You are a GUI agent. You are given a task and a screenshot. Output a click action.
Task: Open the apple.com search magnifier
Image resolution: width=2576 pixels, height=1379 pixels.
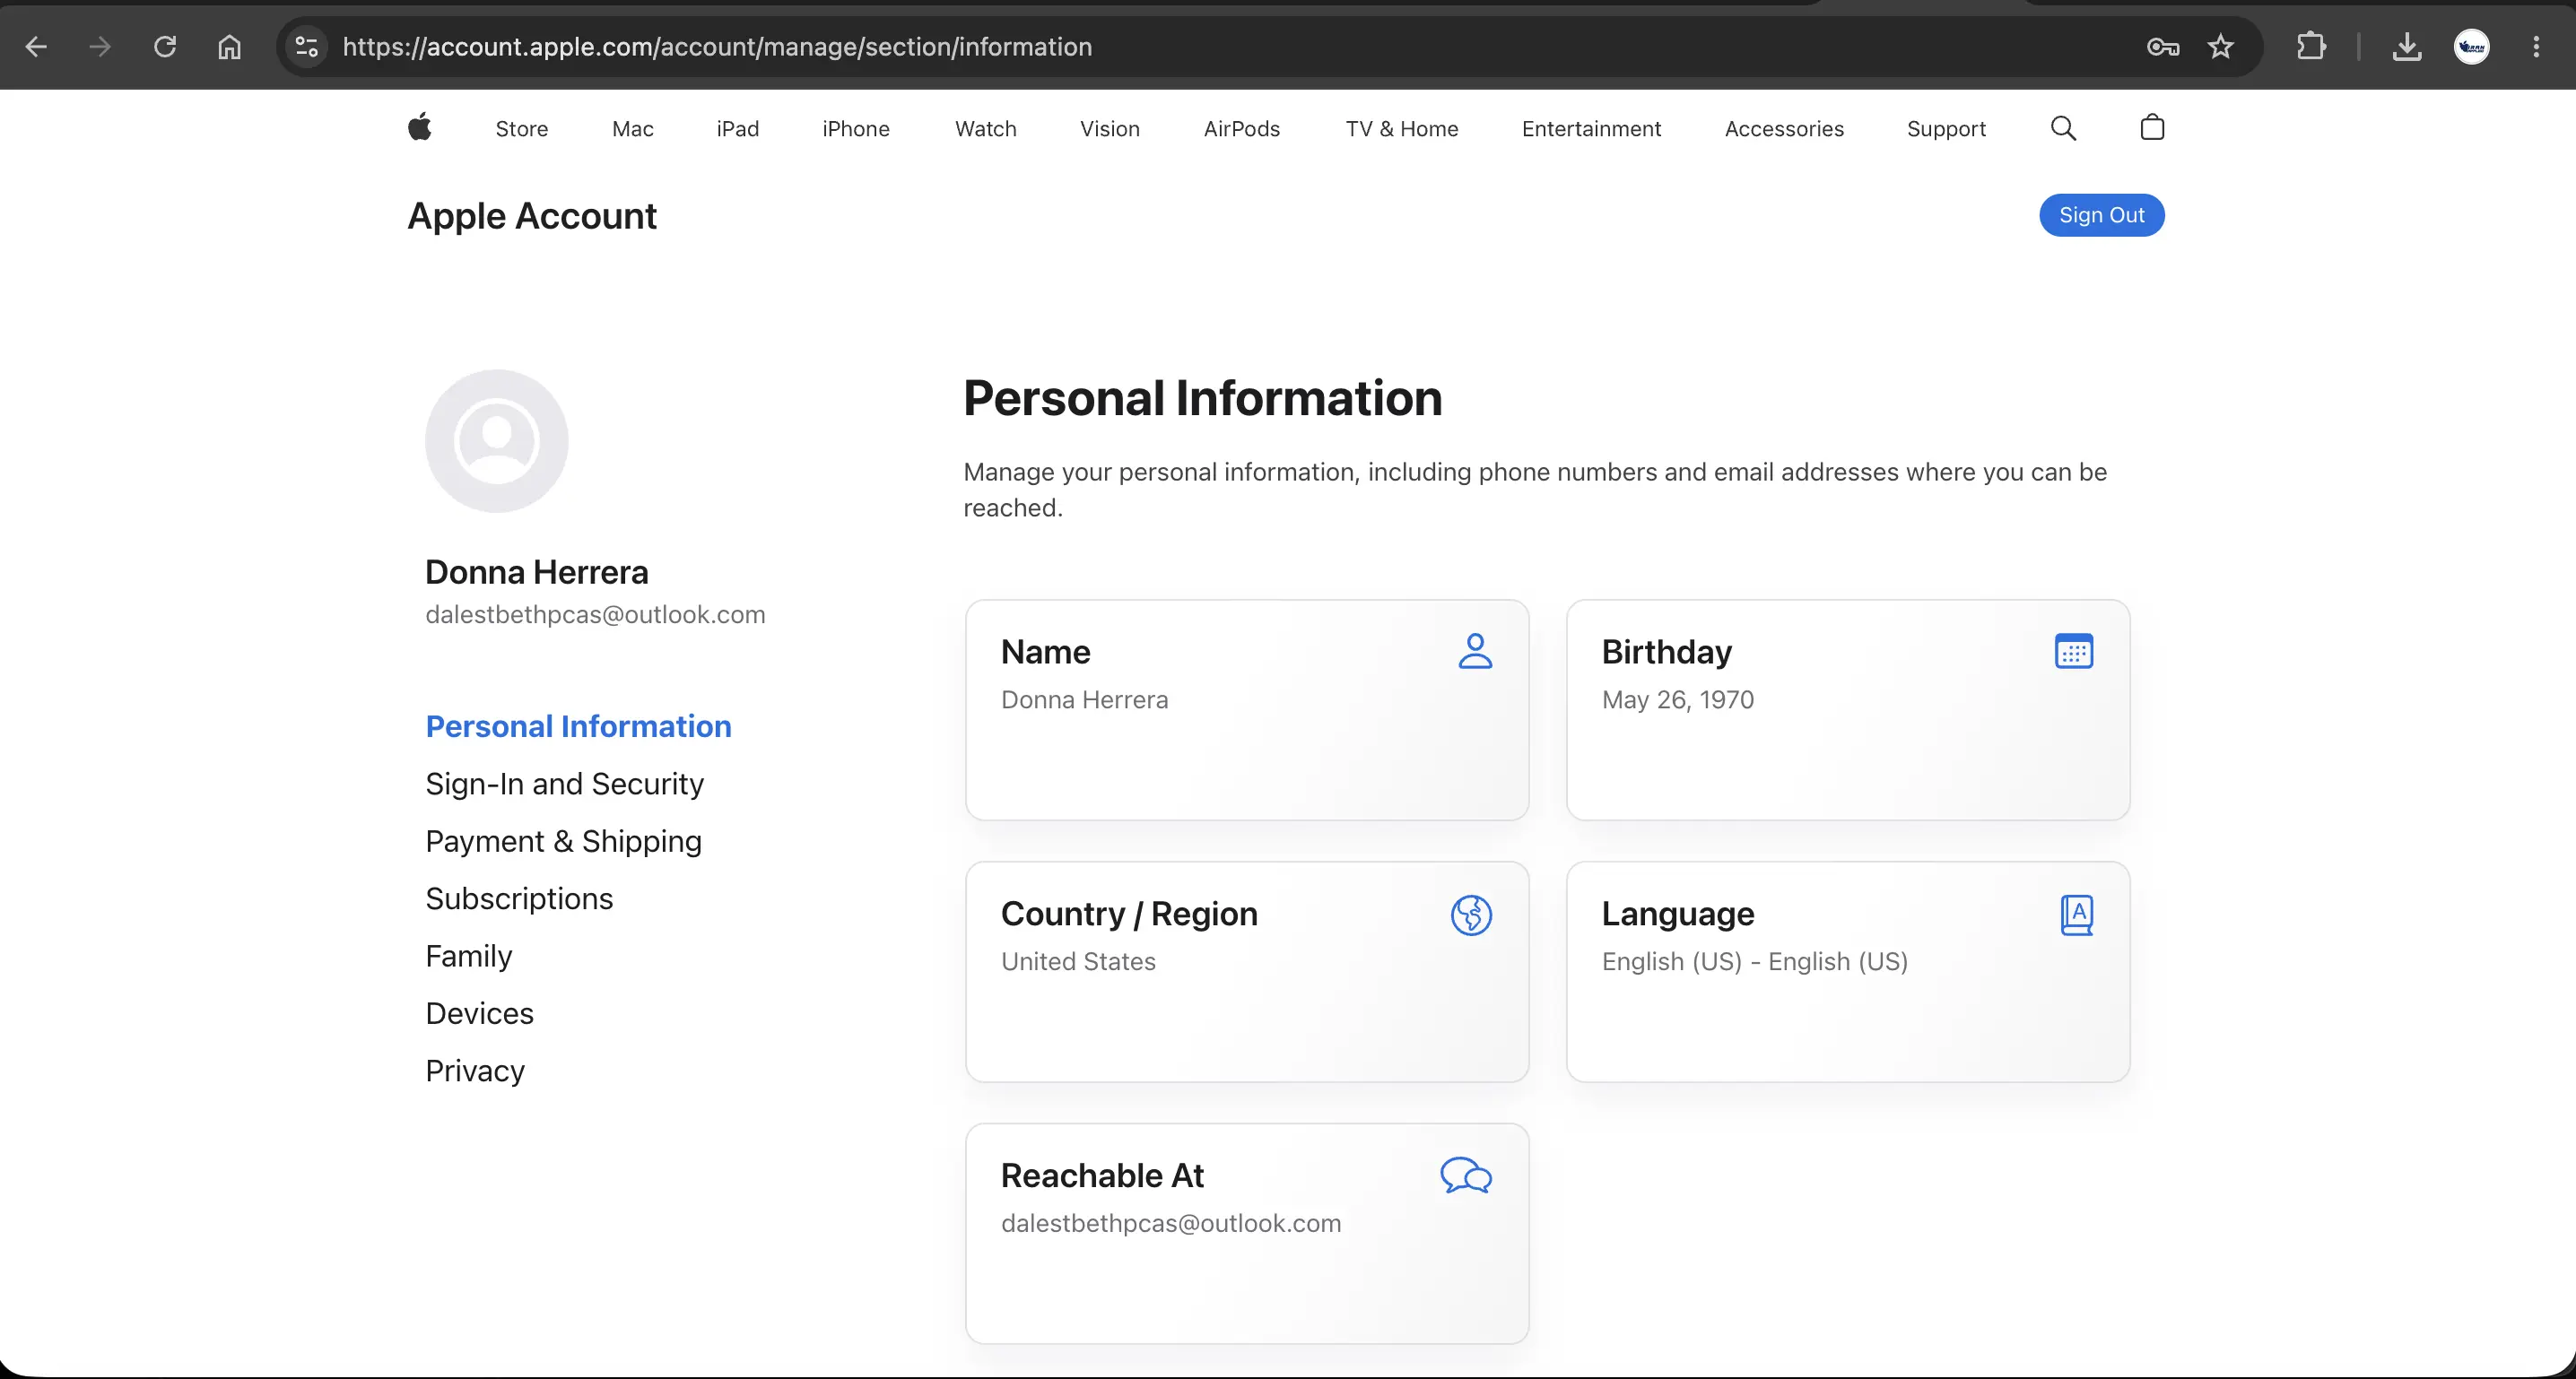pos(2064,128)
